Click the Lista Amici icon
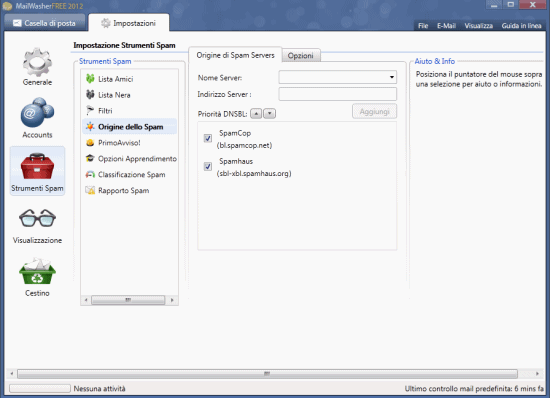This screenshot has width=550, height=398. click(90, 79)
